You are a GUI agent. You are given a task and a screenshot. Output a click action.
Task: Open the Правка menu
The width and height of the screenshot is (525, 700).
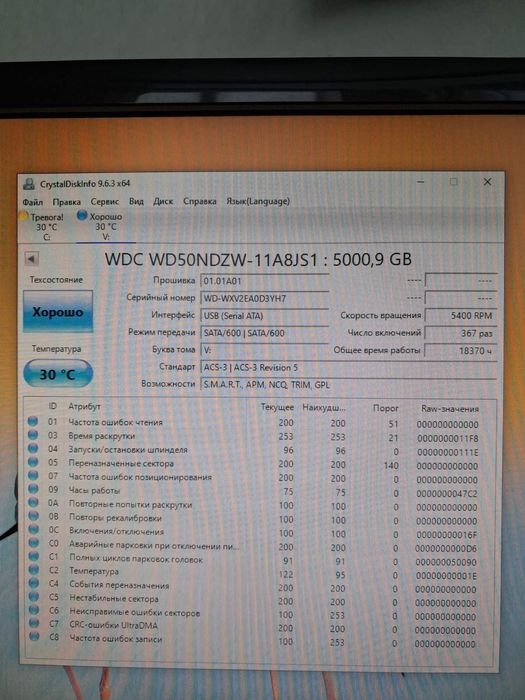(67, 202)
